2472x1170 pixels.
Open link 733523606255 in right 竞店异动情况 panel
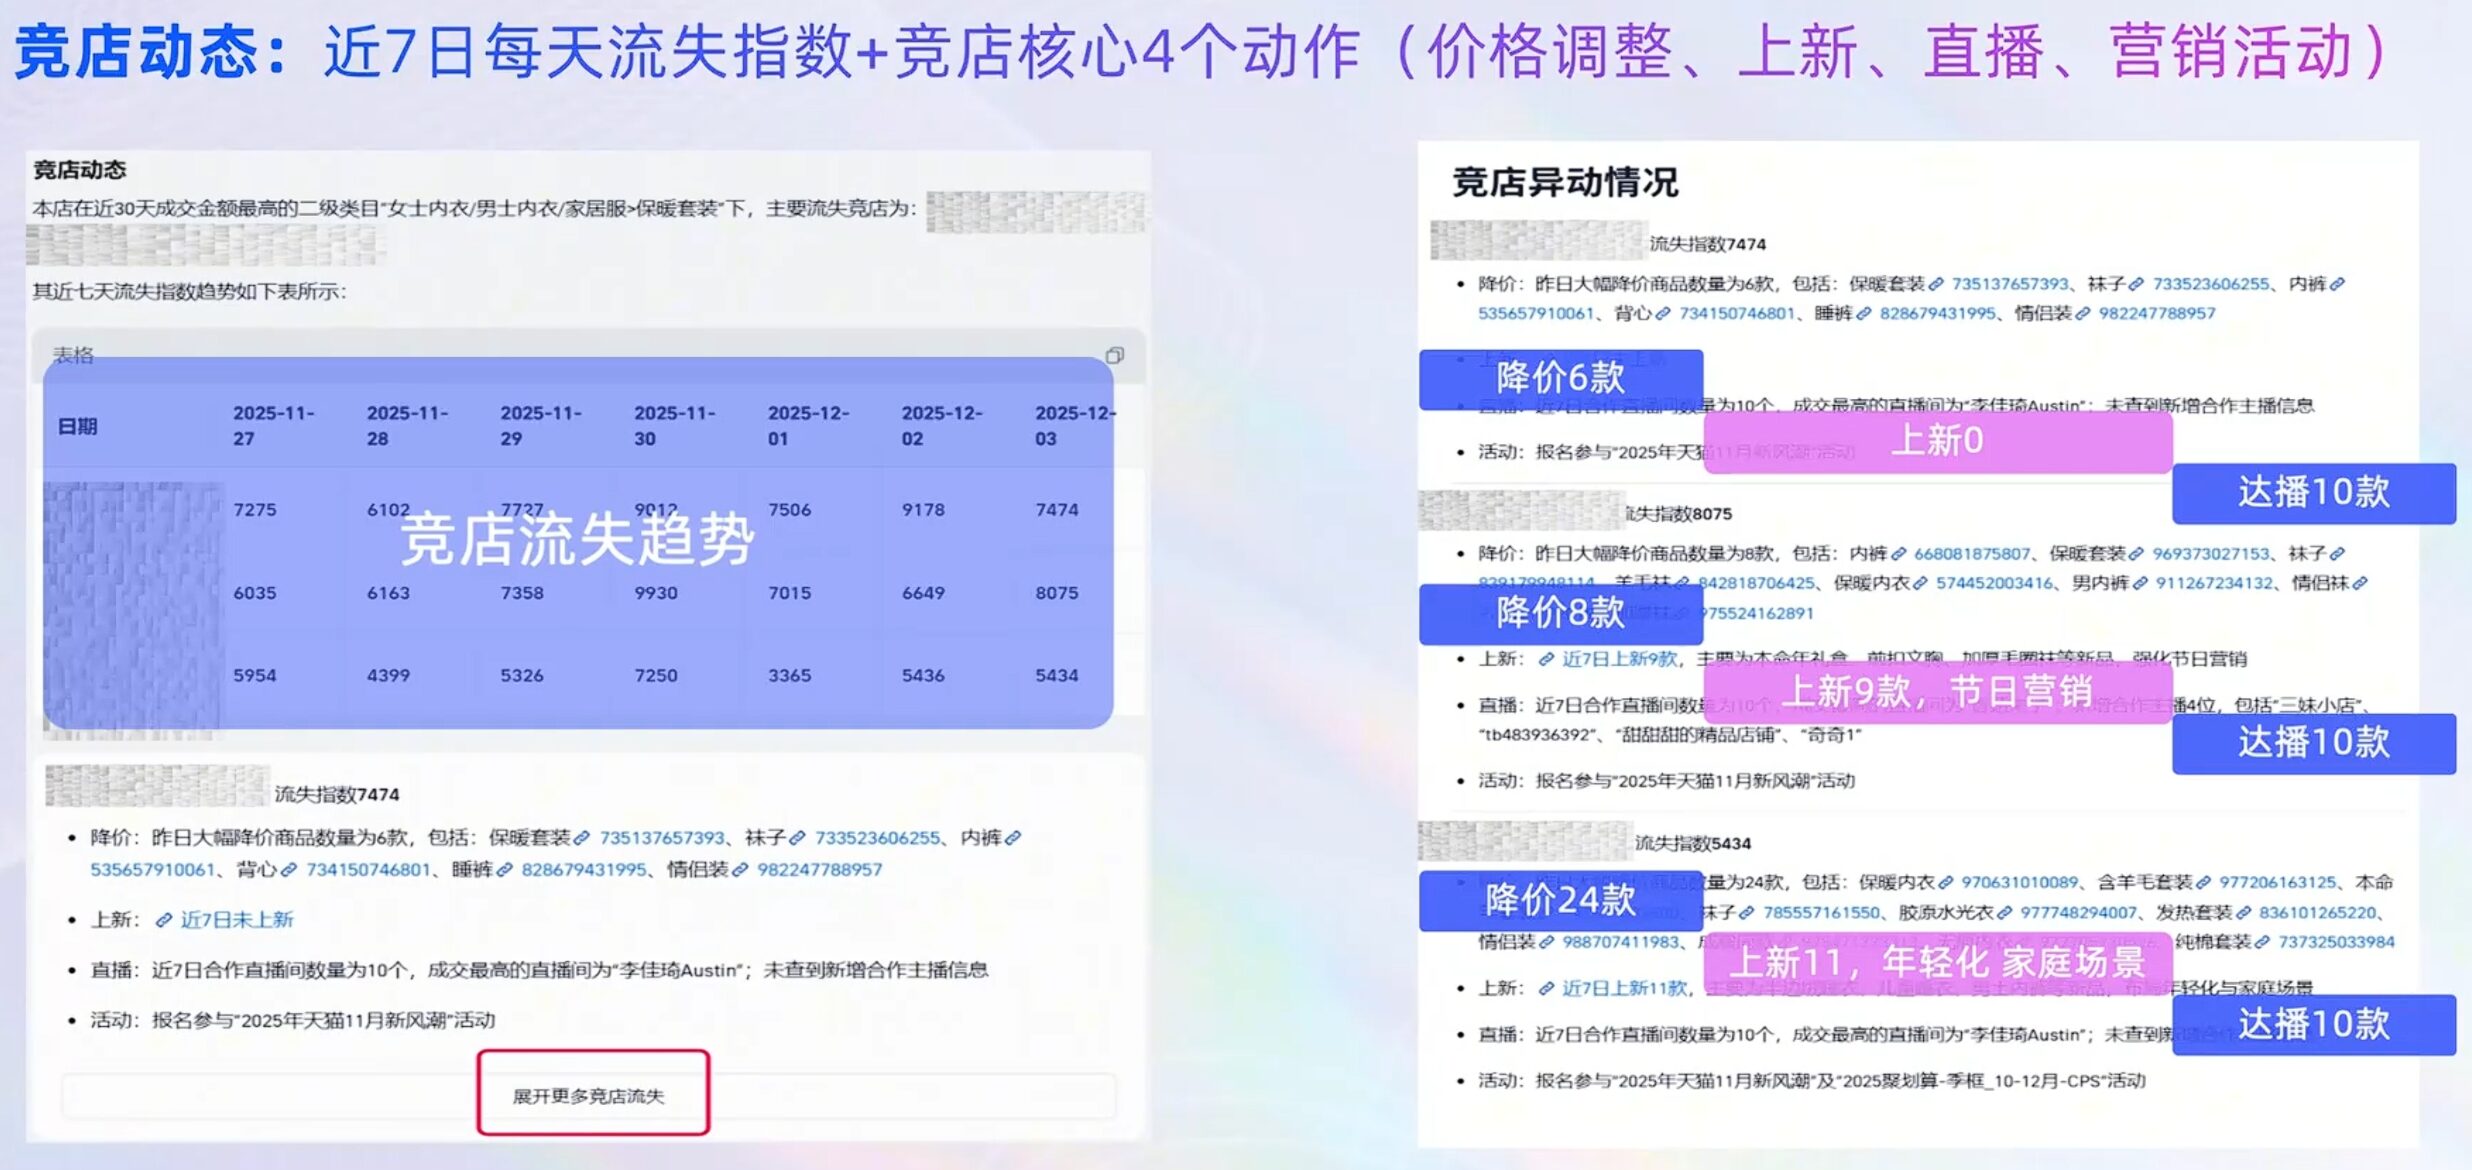[2211, 284]
